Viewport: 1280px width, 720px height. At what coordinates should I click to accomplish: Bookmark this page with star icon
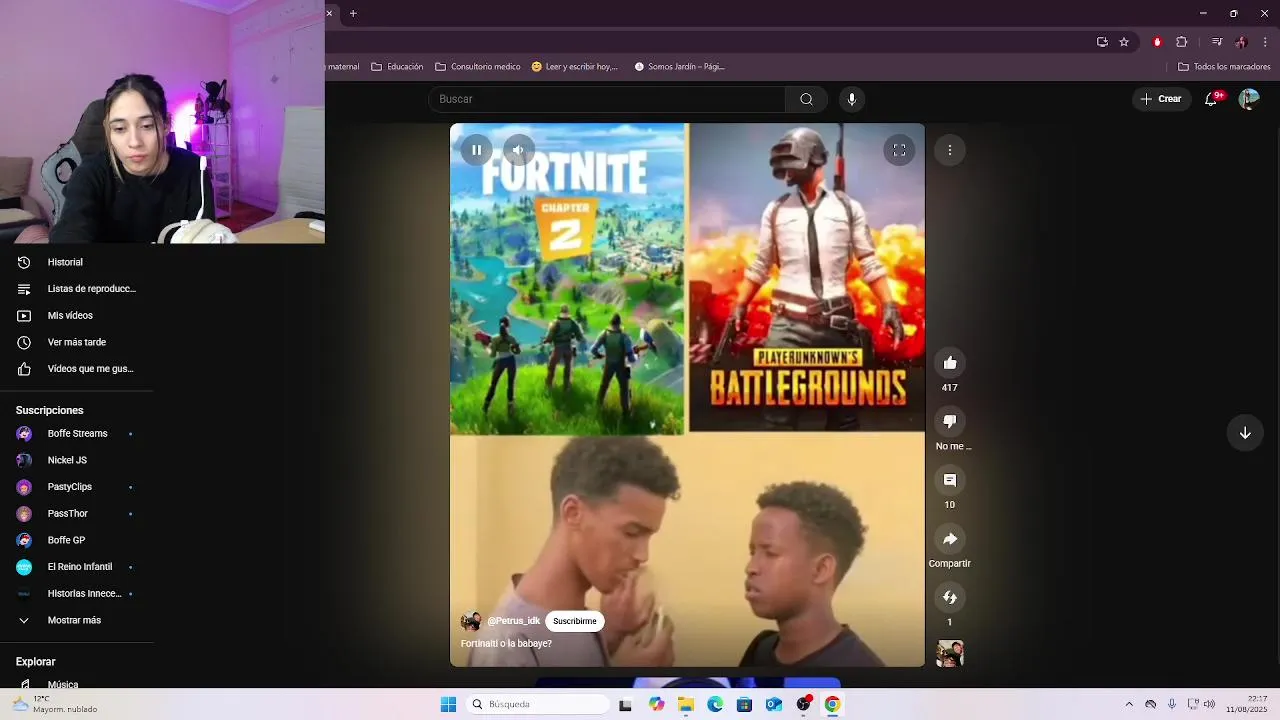tap(1124, 42)
